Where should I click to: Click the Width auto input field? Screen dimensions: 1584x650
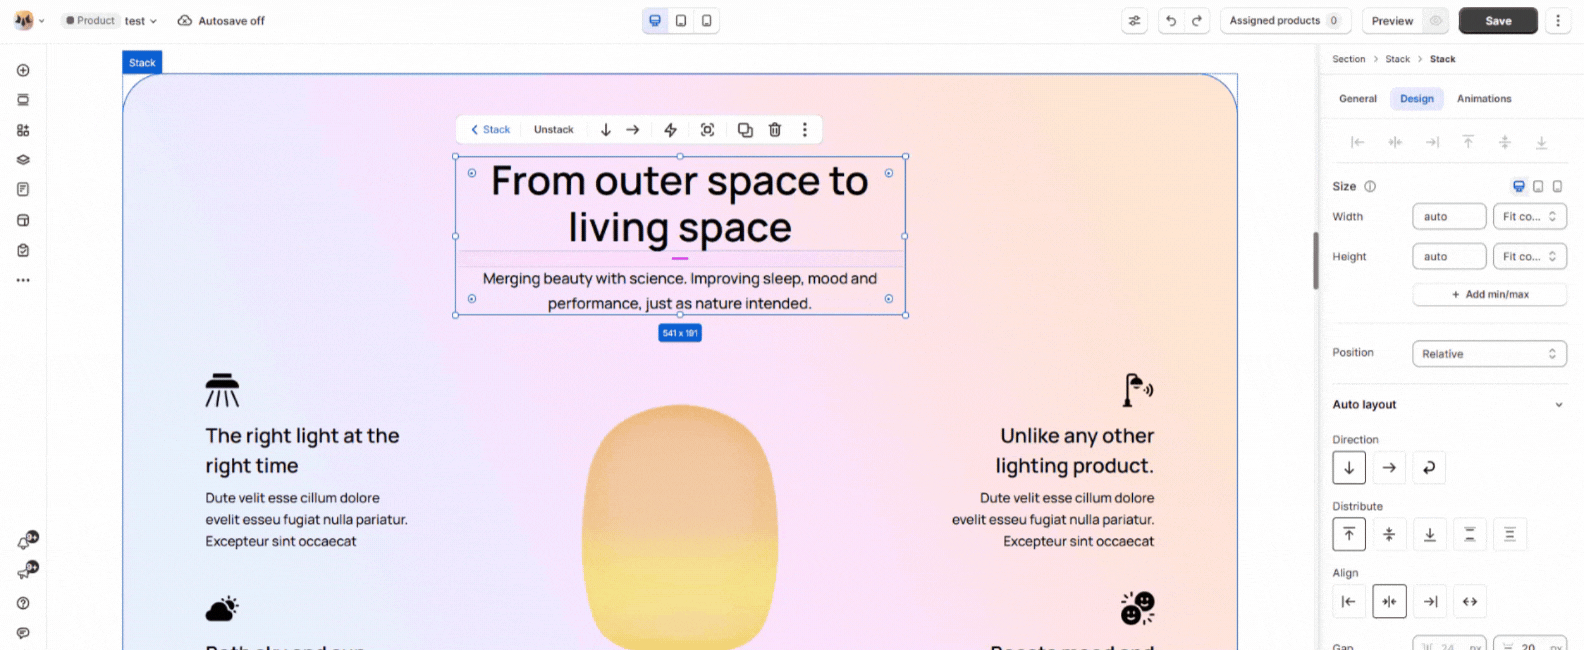(1449, 217)
